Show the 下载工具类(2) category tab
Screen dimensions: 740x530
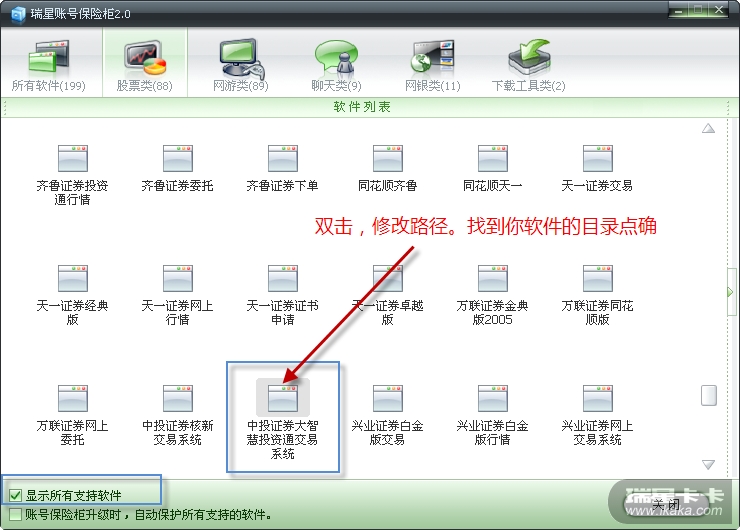tap(529, 65)
